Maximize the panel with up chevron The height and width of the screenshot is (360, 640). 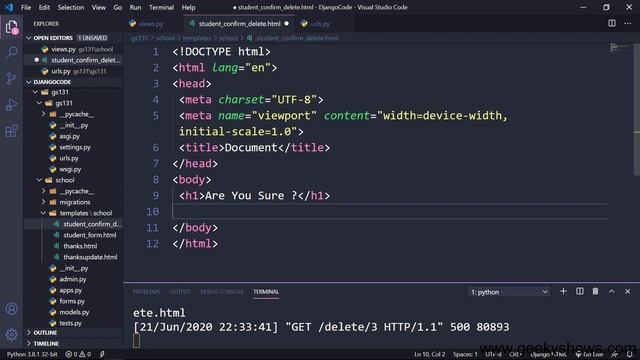(x=611, y=291)
